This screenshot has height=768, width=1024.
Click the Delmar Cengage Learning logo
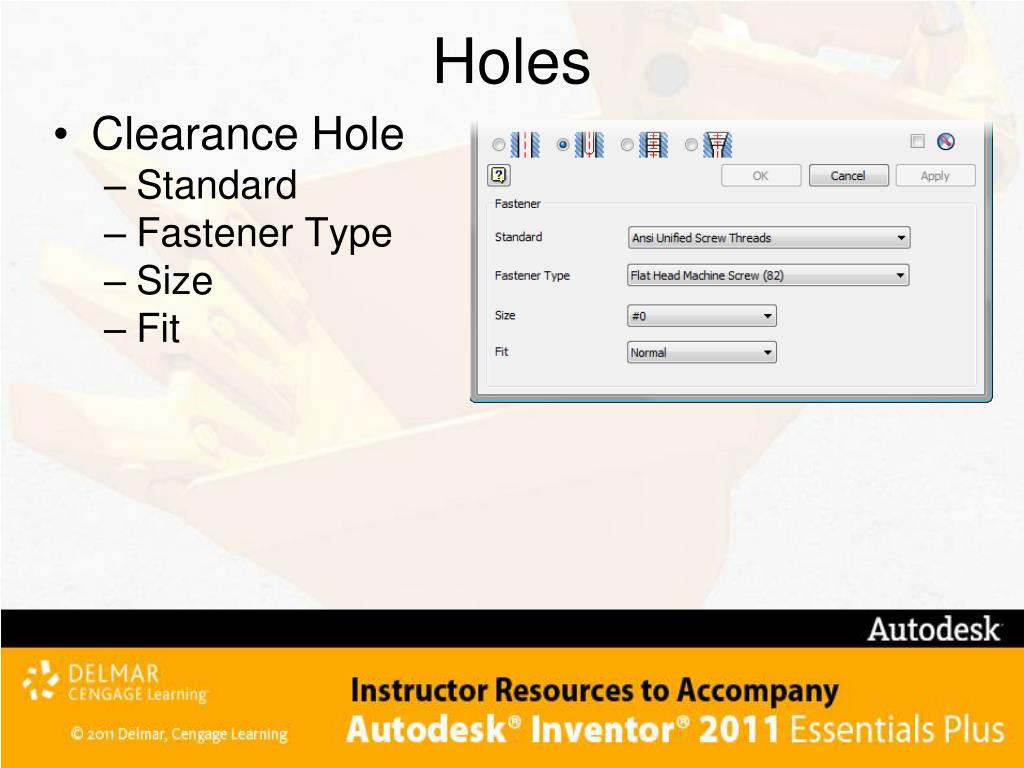pyautogui.click(x=116, y=682)
